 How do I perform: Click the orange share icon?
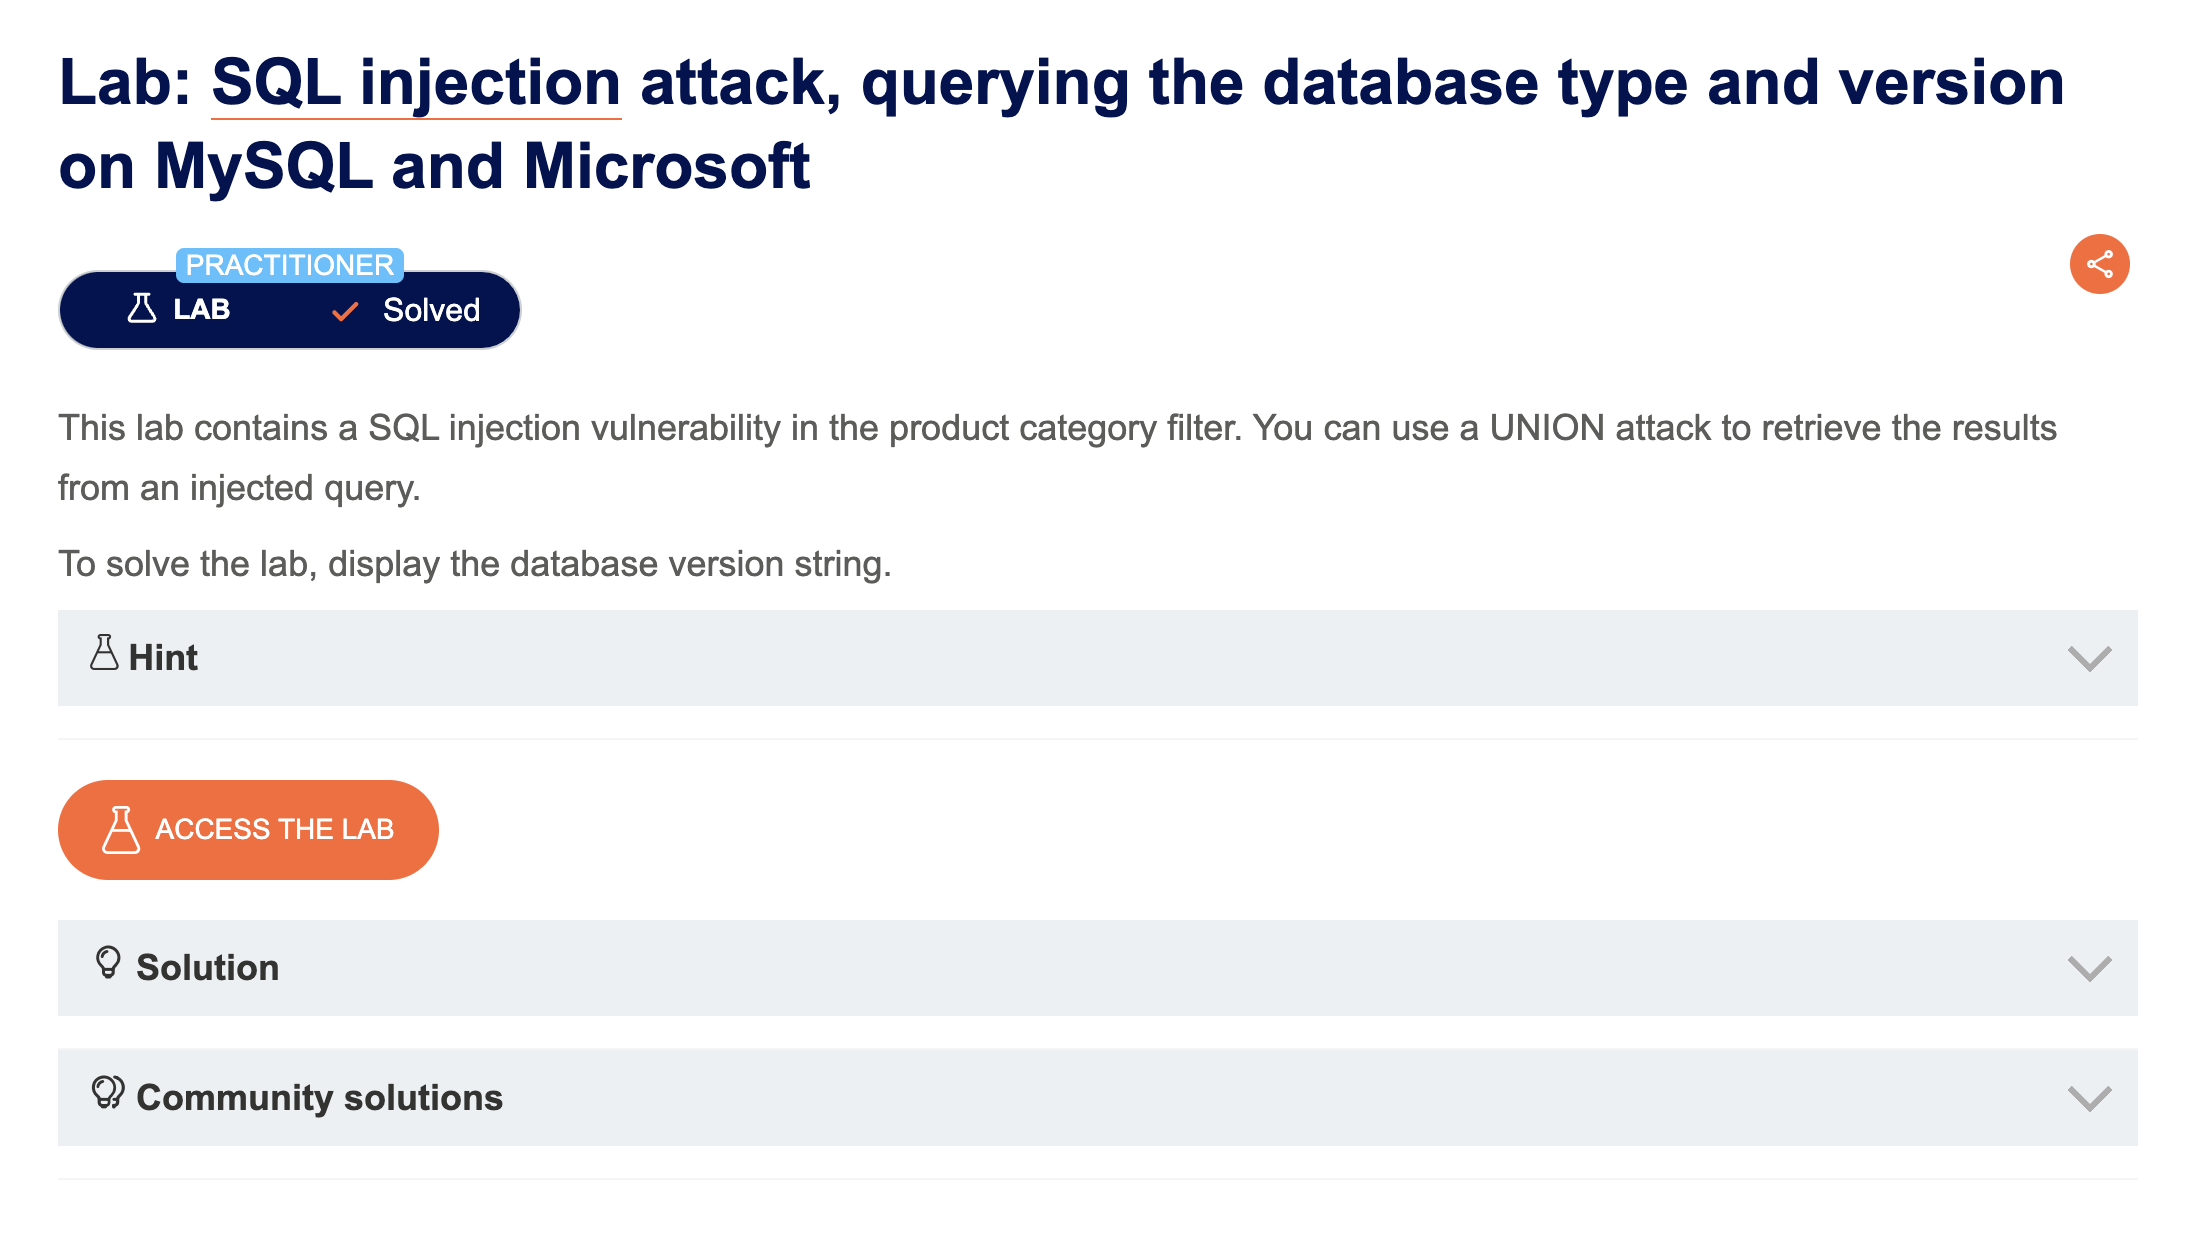(x=2099, y=264)
